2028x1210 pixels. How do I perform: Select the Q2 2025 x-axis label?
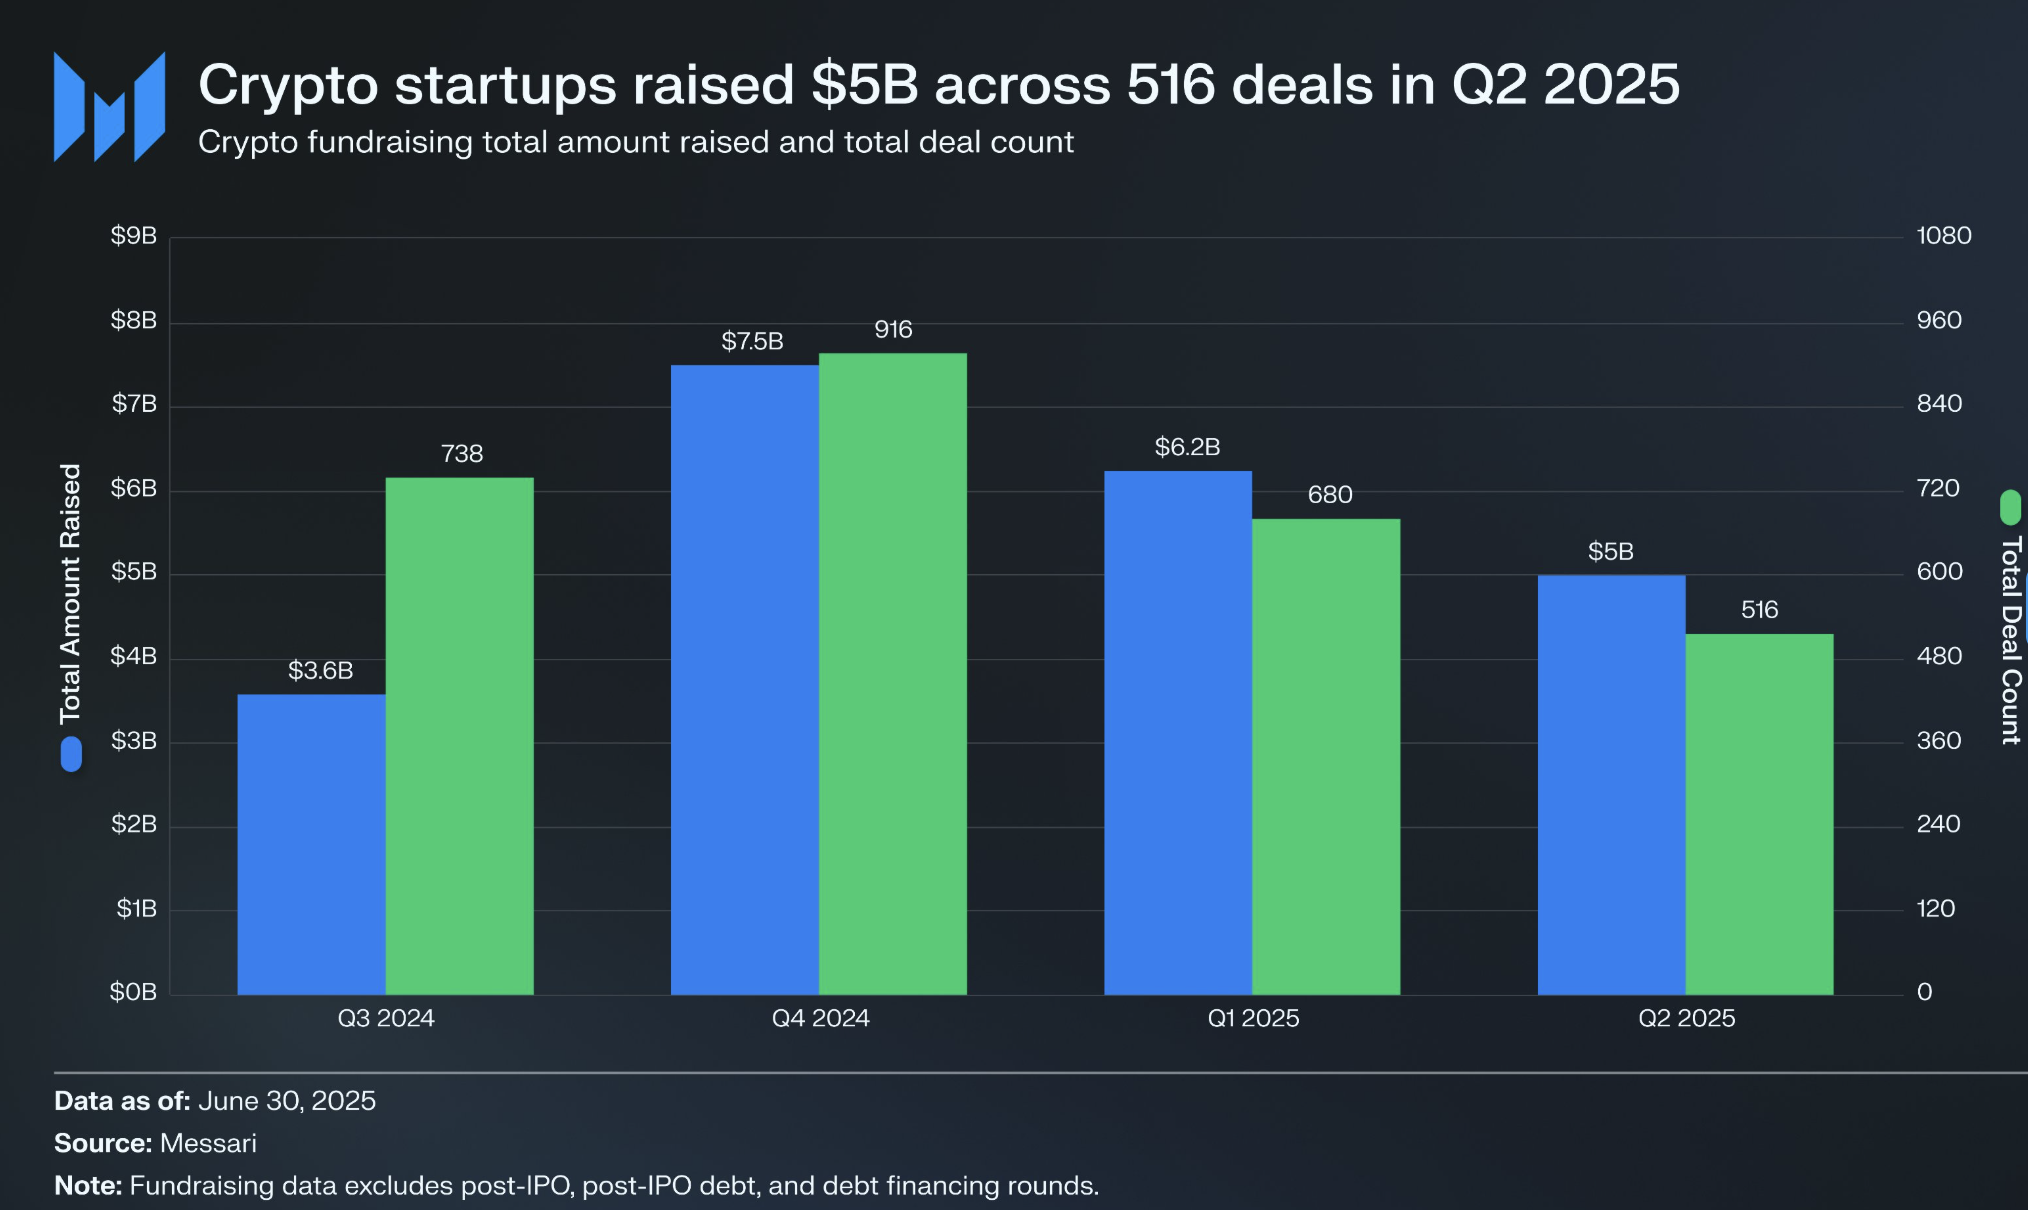pos(1686,1018)
